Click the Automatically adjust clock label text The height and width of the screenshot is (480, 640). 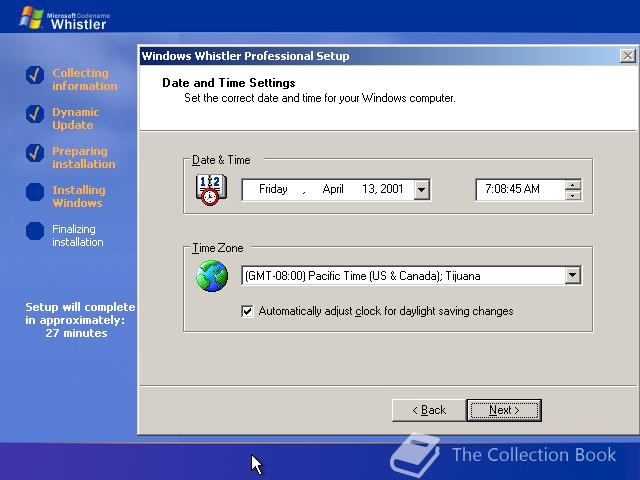click(x=386, y=311)
